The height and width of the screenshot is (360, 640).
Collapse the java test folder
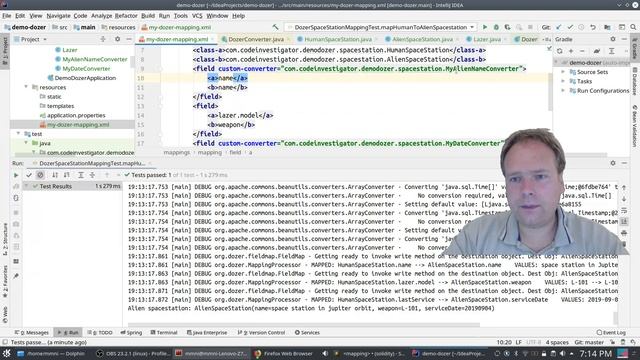click(26, 143)
